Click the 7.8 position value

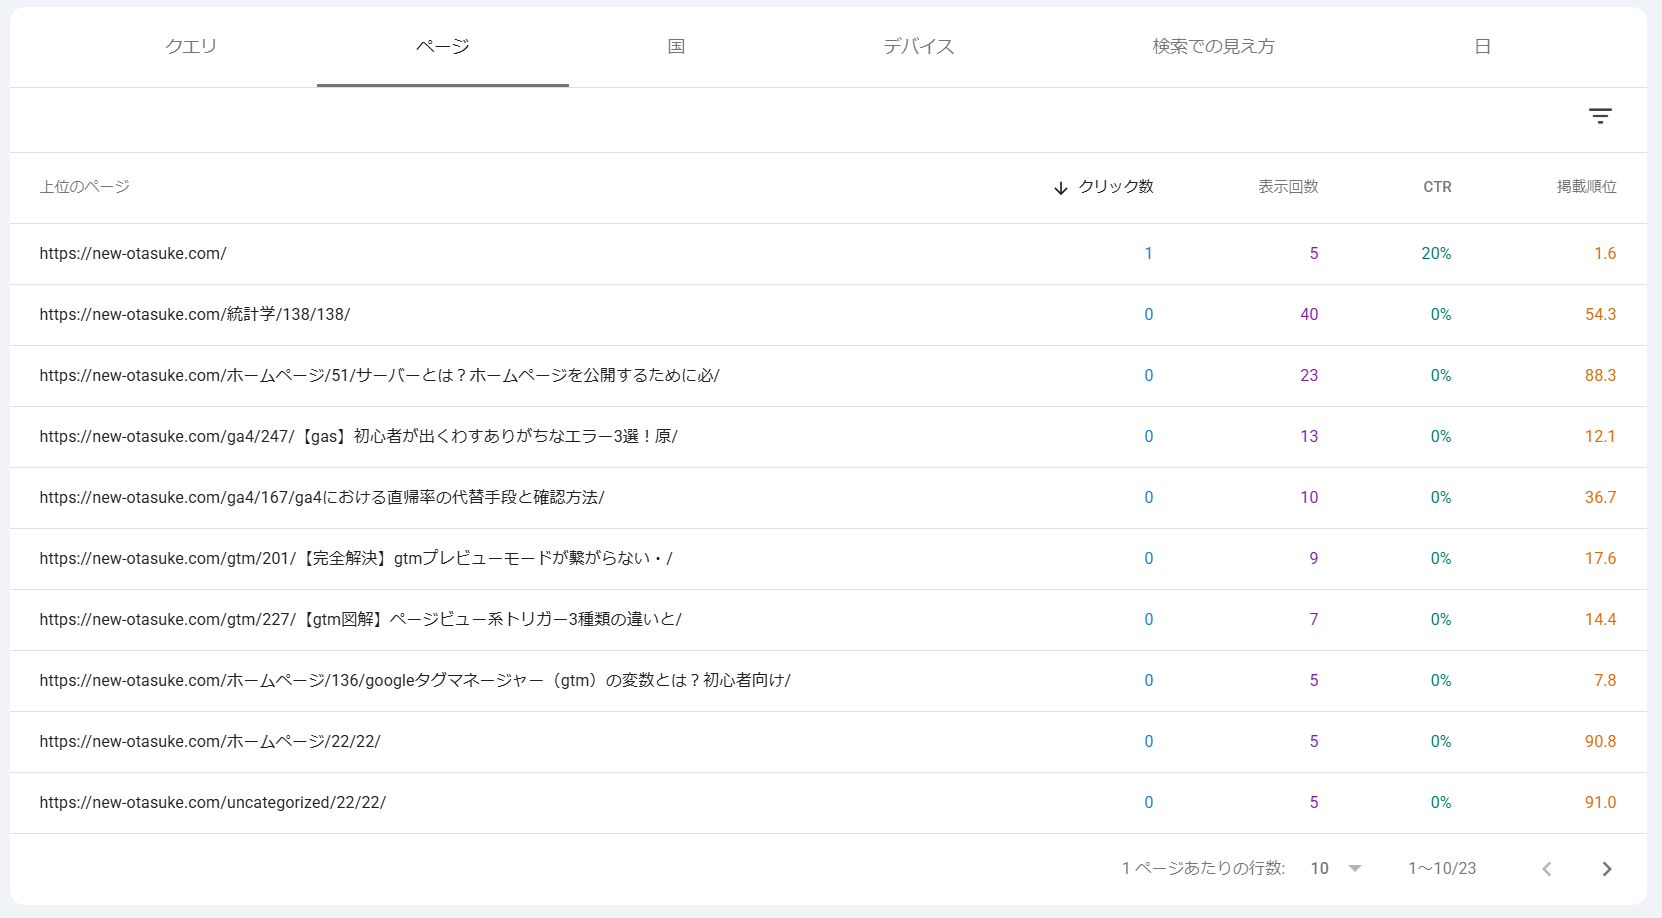pos(1605,681)
